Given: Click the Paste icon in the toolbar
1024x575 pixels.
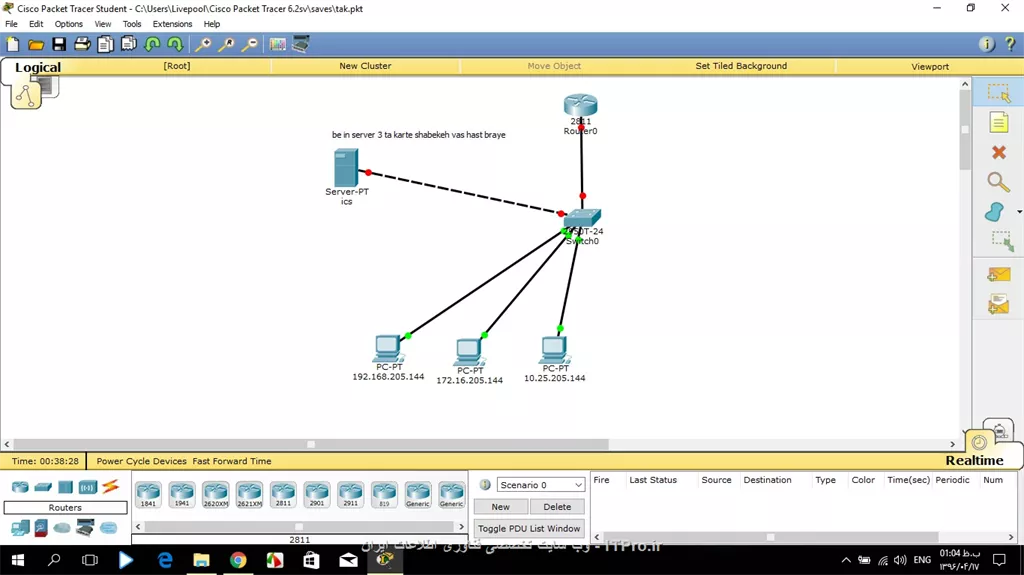Looking at the screenshot, I should (x=129, y=44).
